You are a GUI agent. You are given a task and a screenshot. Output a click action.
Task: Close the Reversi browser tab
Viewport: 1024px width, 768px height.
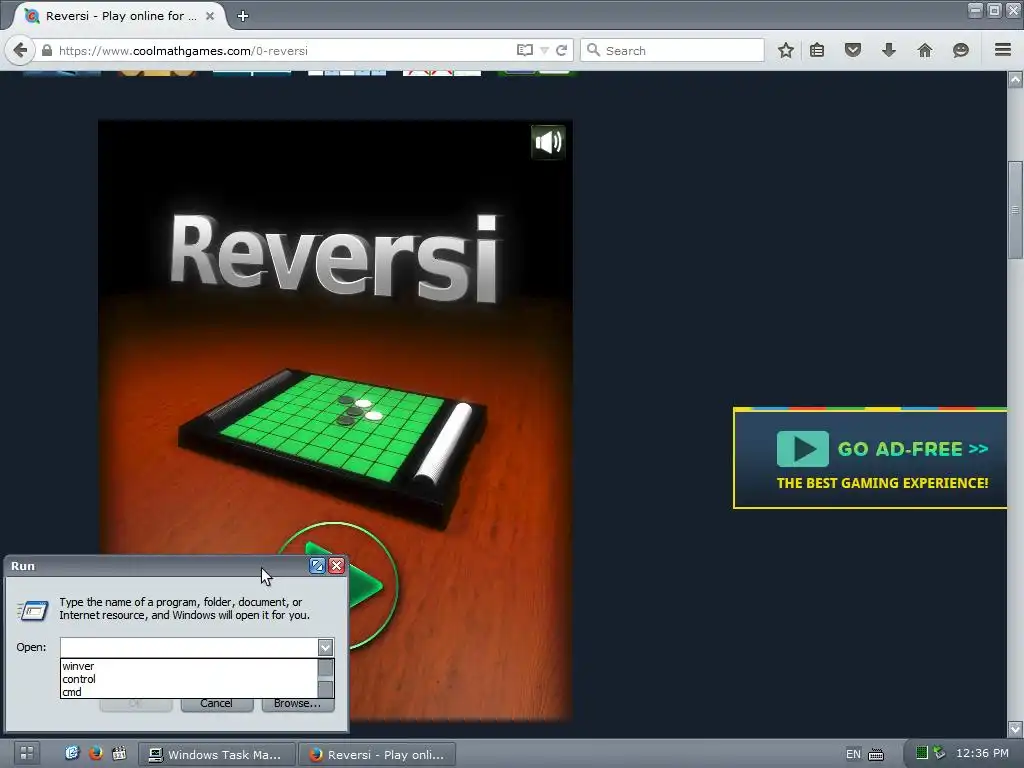pos(210,16)
